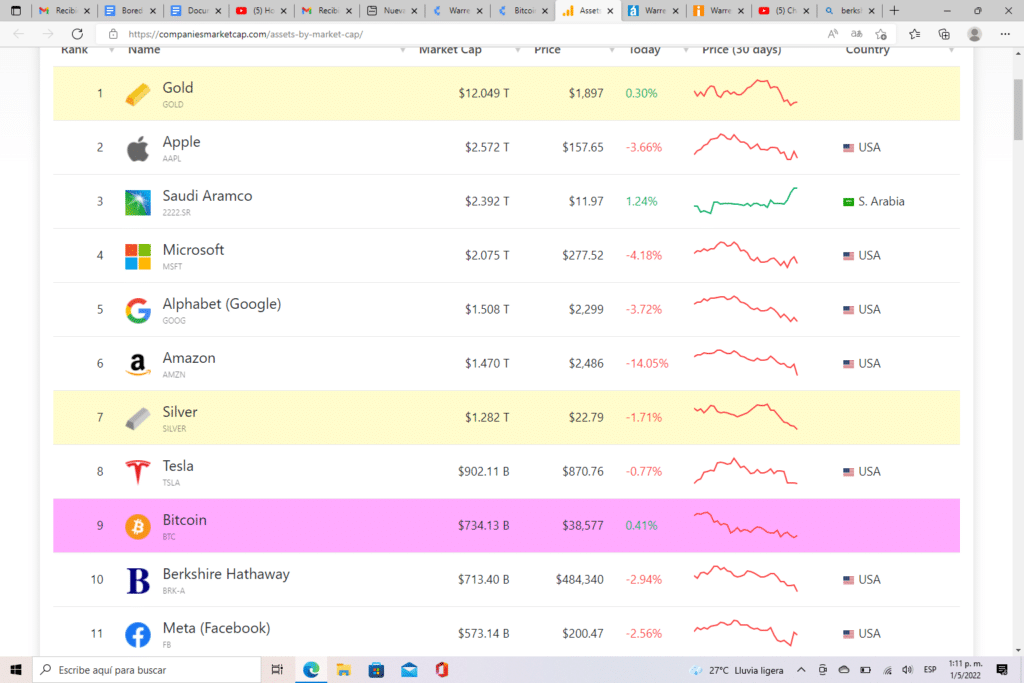Click the orange Bitcoin logo
This screenshot has width=1024, height=683.
[138, 526]
